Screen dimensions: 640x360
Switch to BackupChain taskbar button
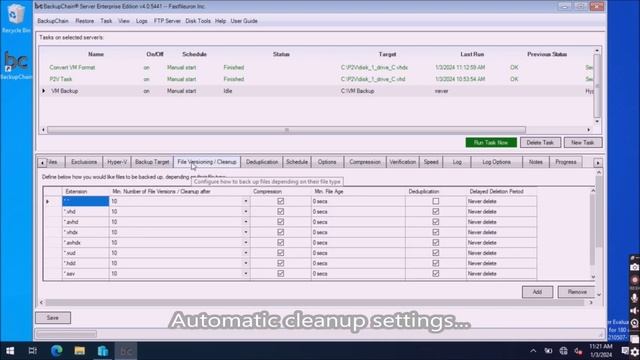coord(126,351)
